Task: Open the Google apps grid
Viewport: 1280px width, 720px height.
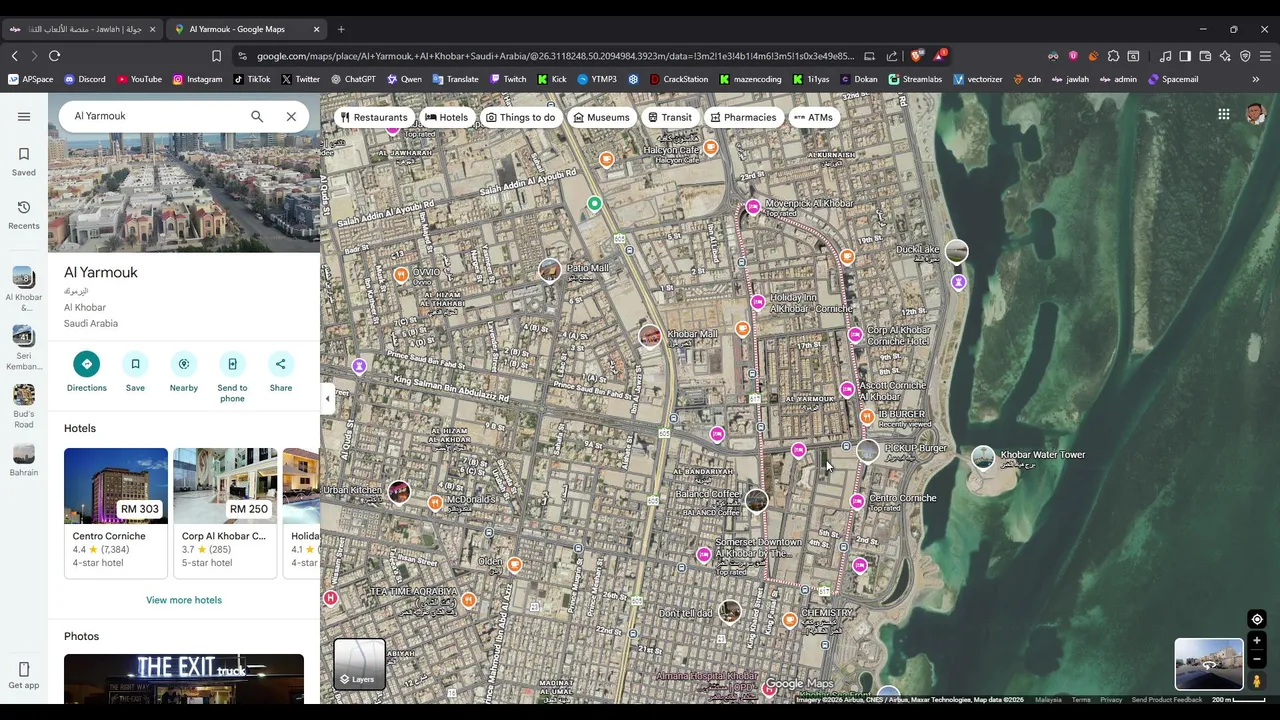Action: coord(1223,114)
